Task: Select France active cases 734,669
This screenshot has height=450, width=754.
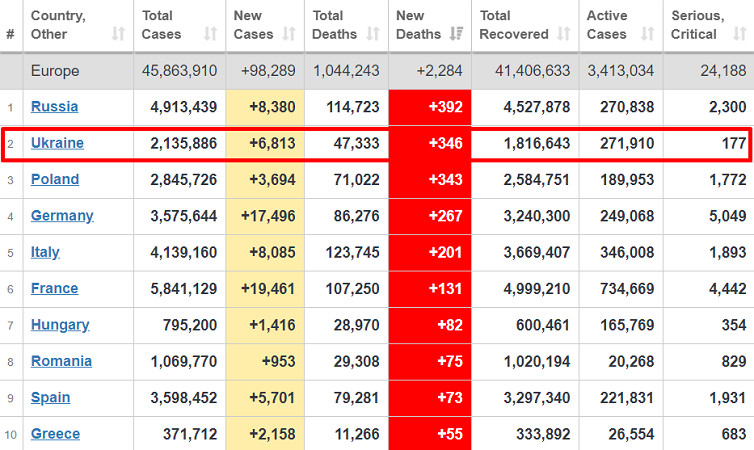Action: coord(627,288)
